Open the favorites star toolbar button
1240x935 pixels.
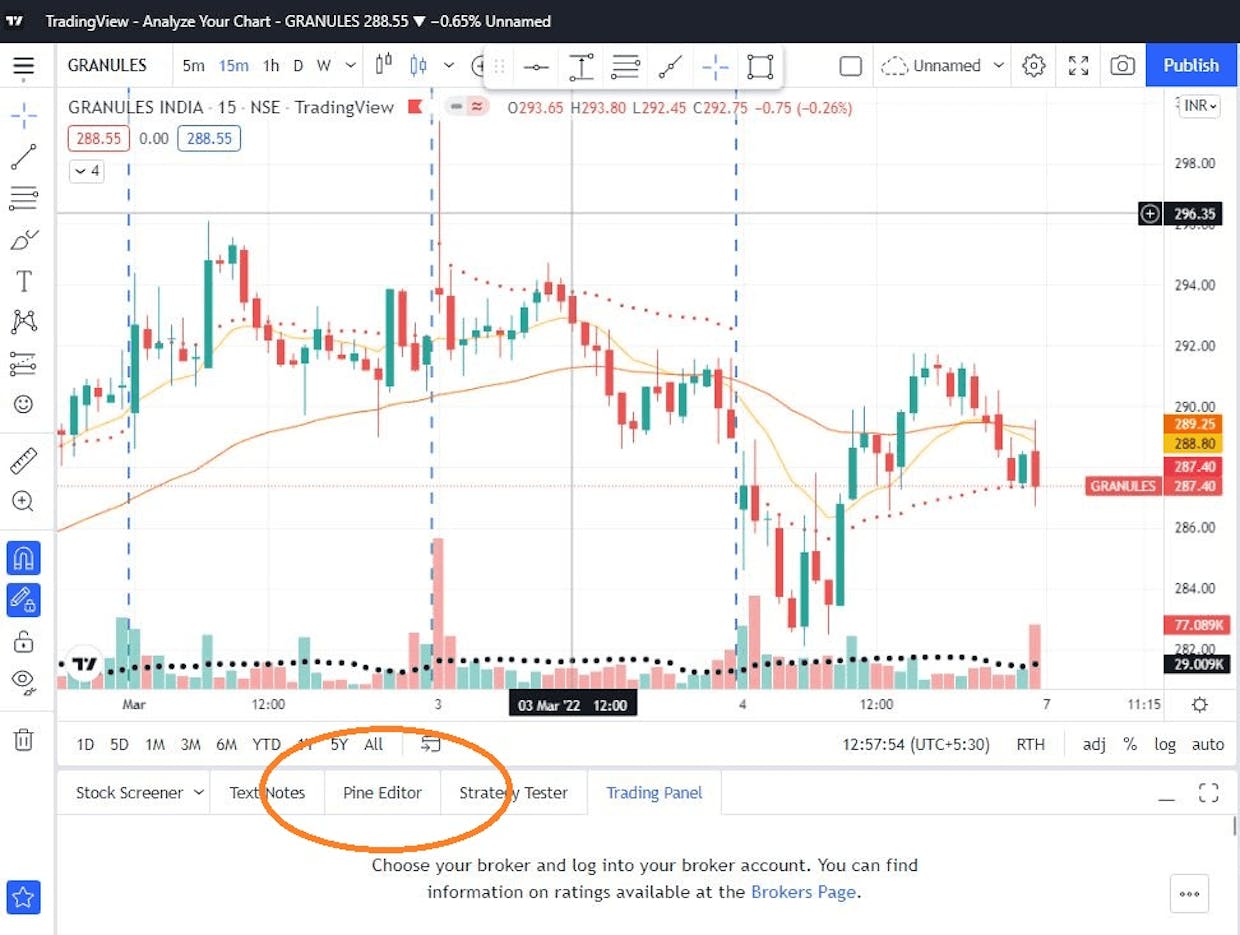click(x=23, y=897)
